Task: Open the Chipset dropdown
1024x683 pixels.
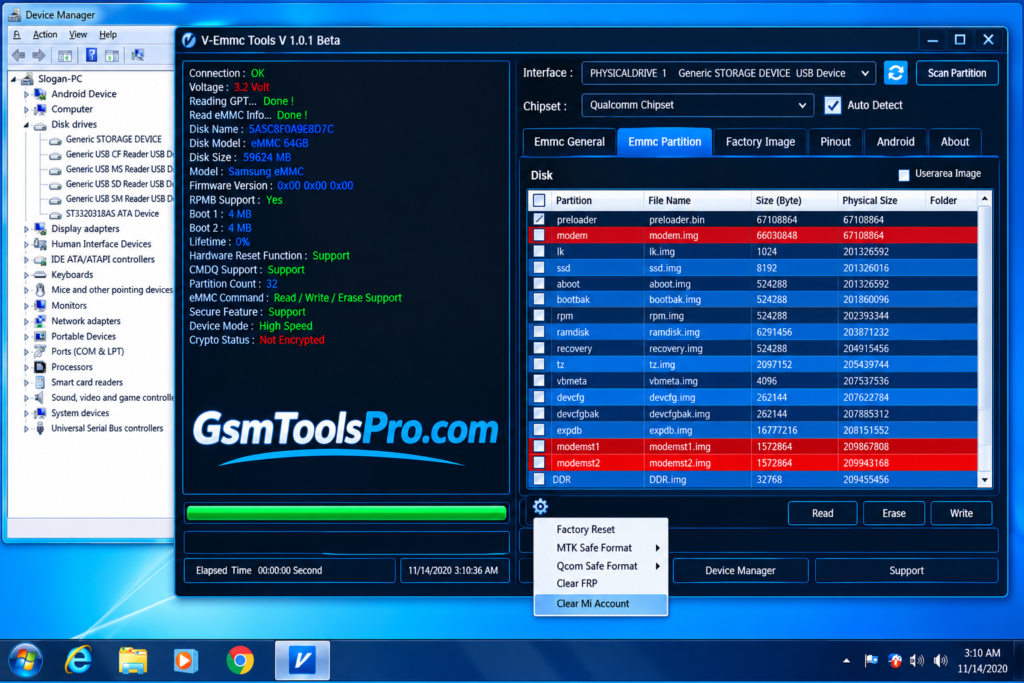Action: (x=697, y=105)
